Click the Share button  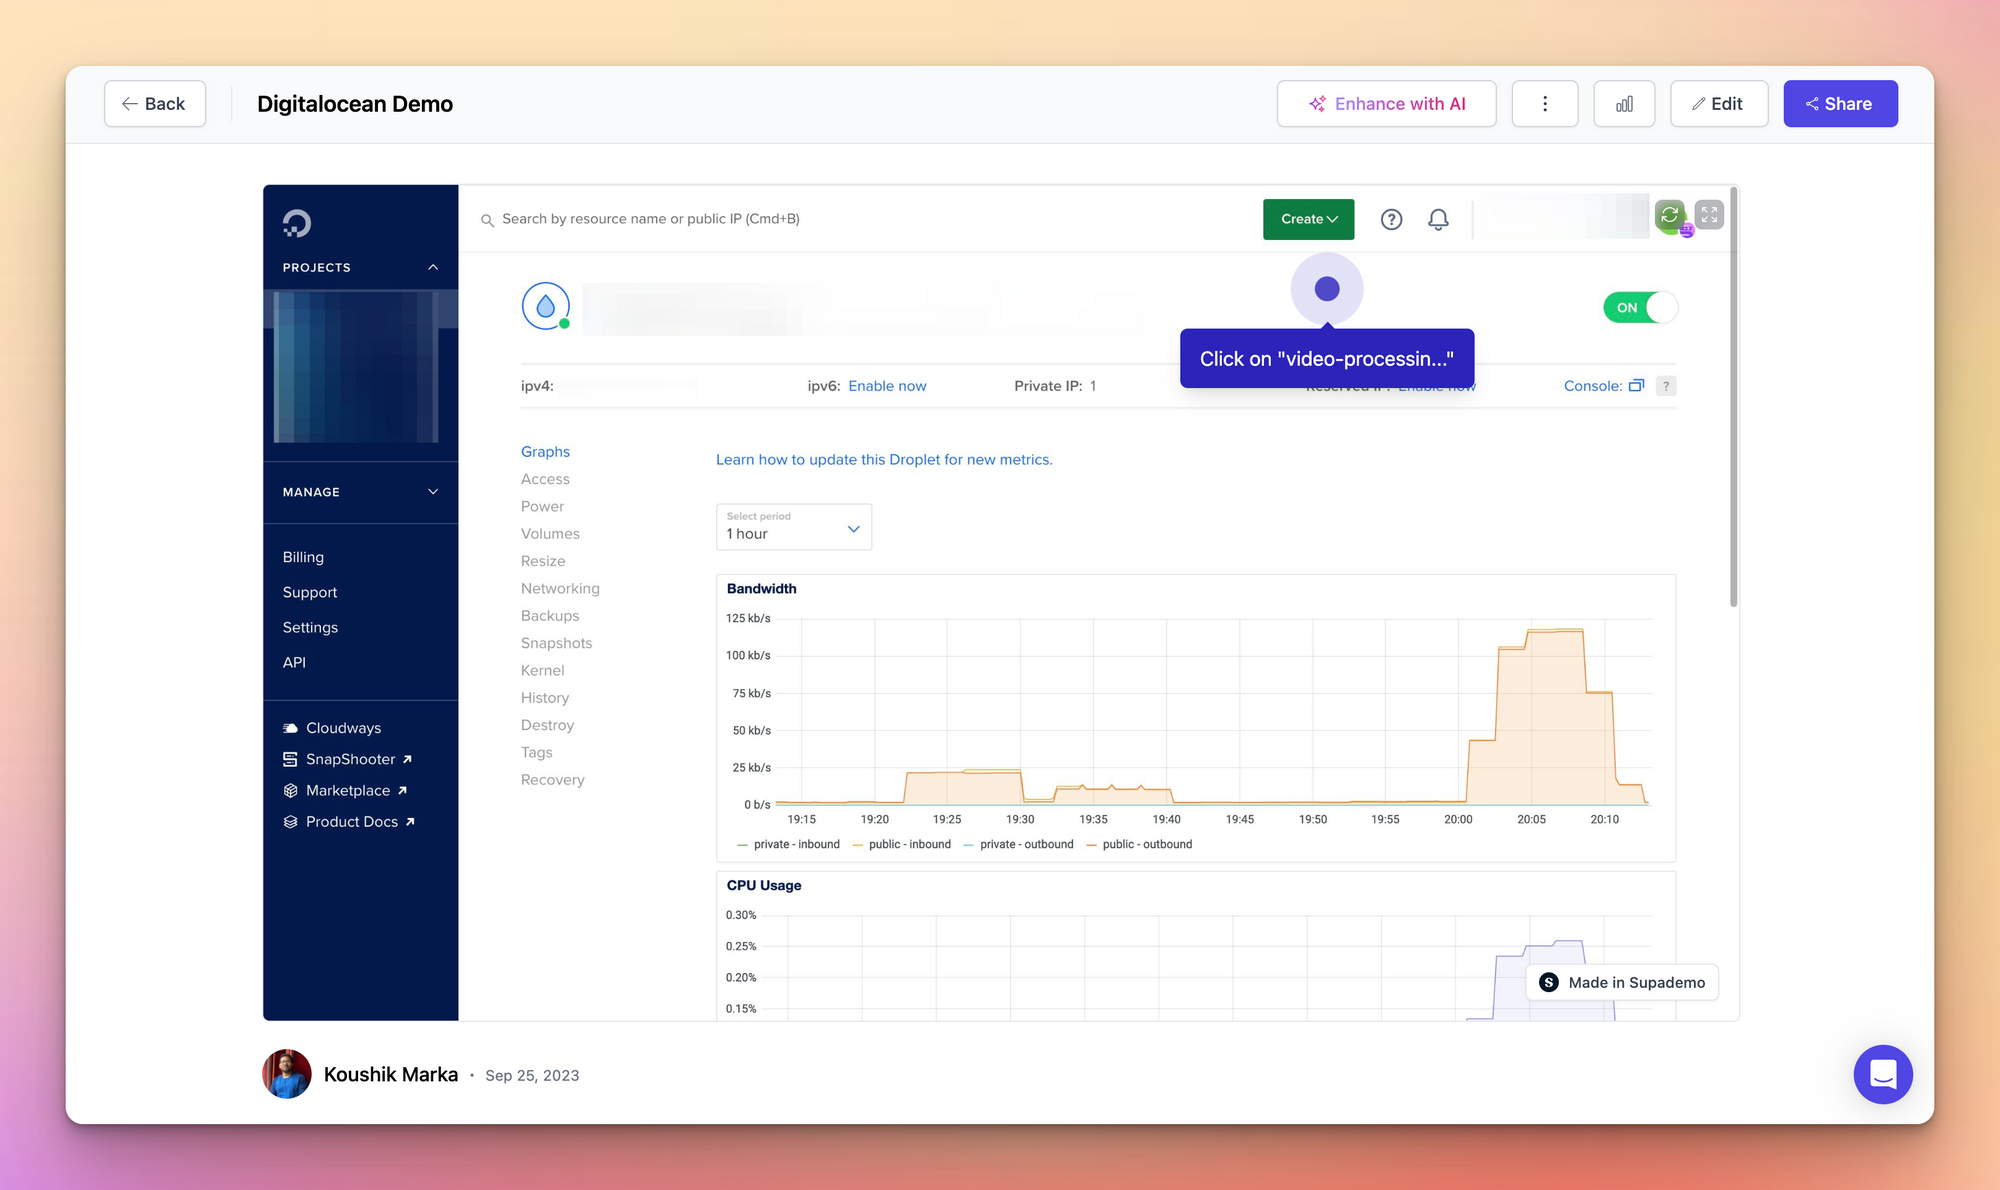1840,104
